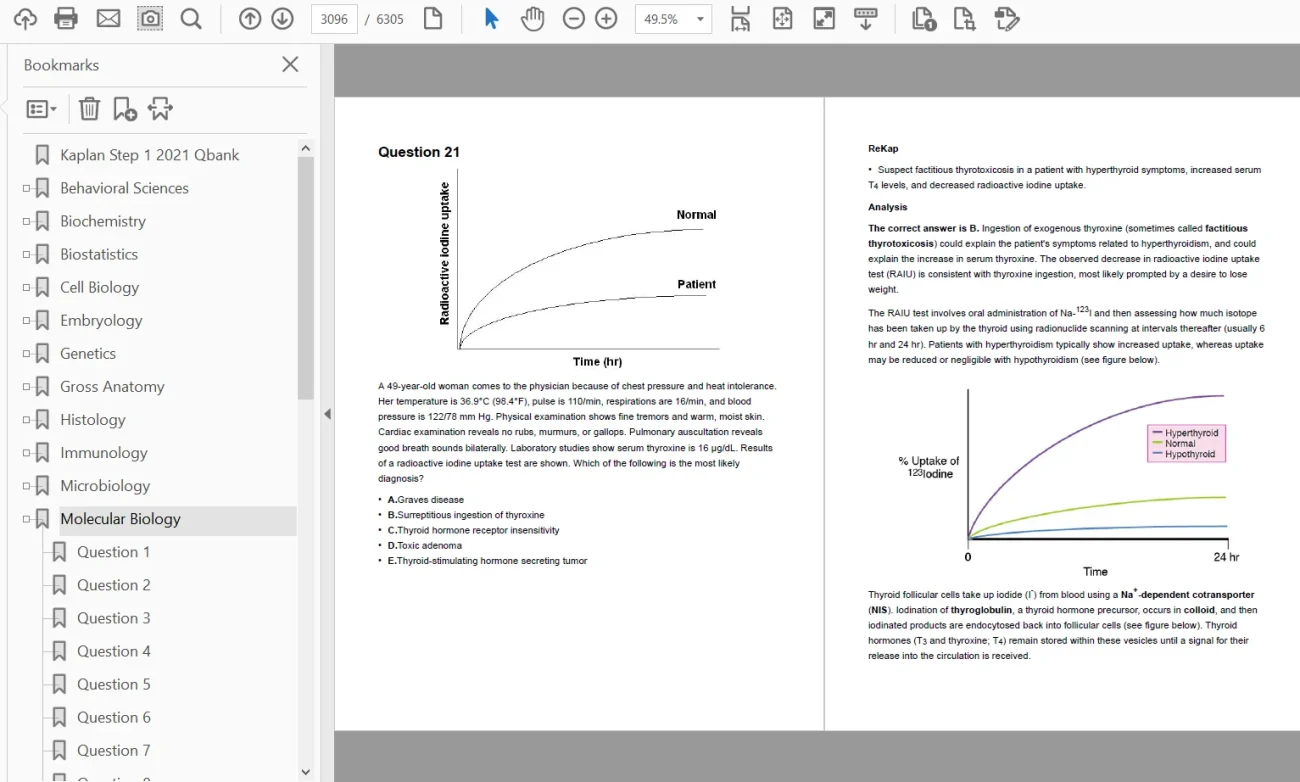Click answer B. Surreptitious ingestion of thyroxine
This screenshot has height=782, width=1300.
pos(466,515)
